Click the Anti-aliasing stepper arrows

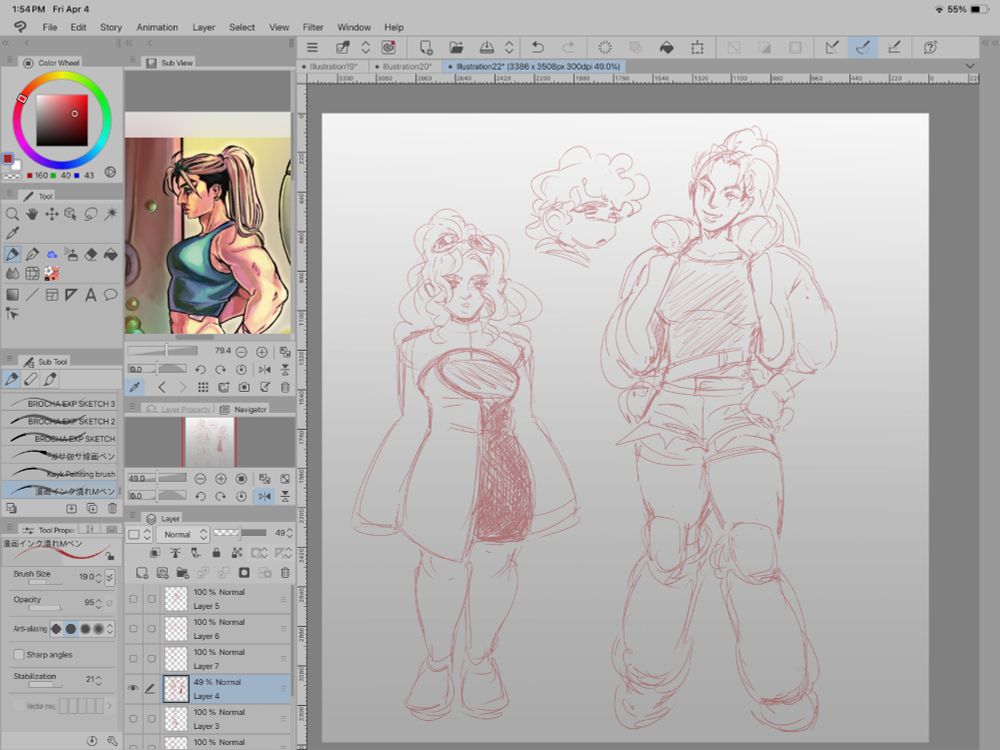(x=110, y=629)
